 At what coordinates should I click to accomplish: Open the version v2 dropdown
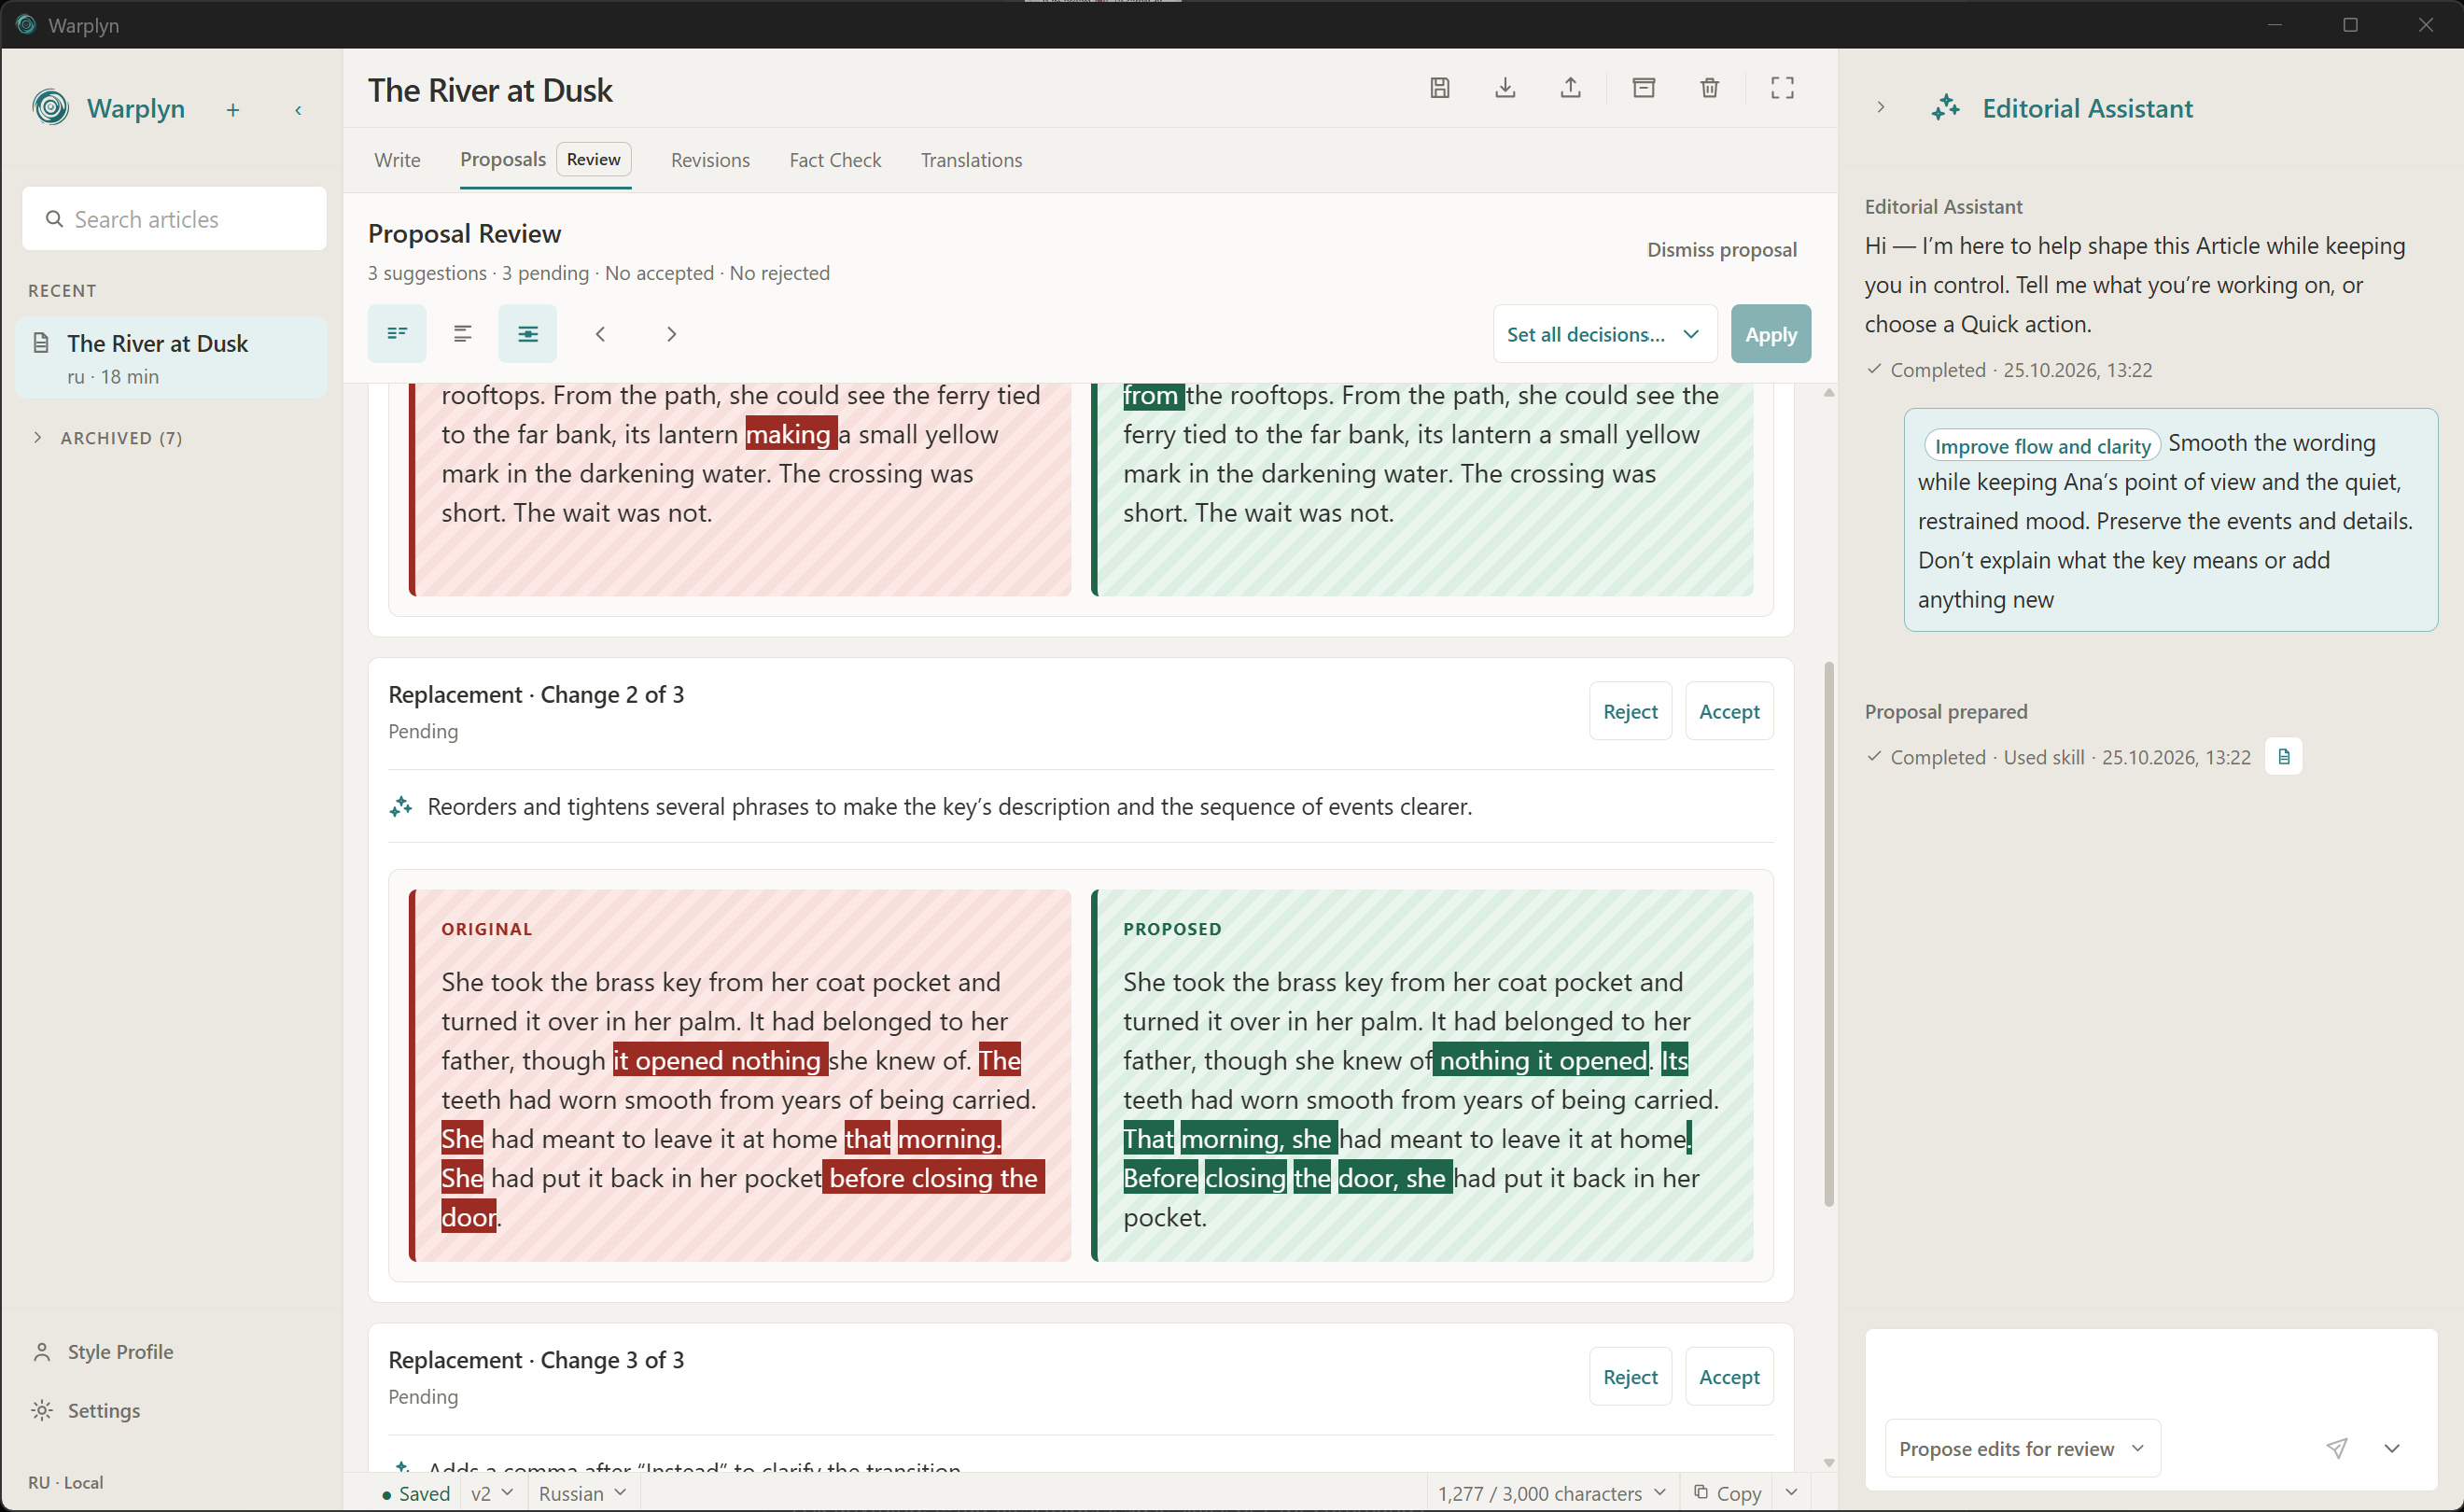tap(492, 1493)
